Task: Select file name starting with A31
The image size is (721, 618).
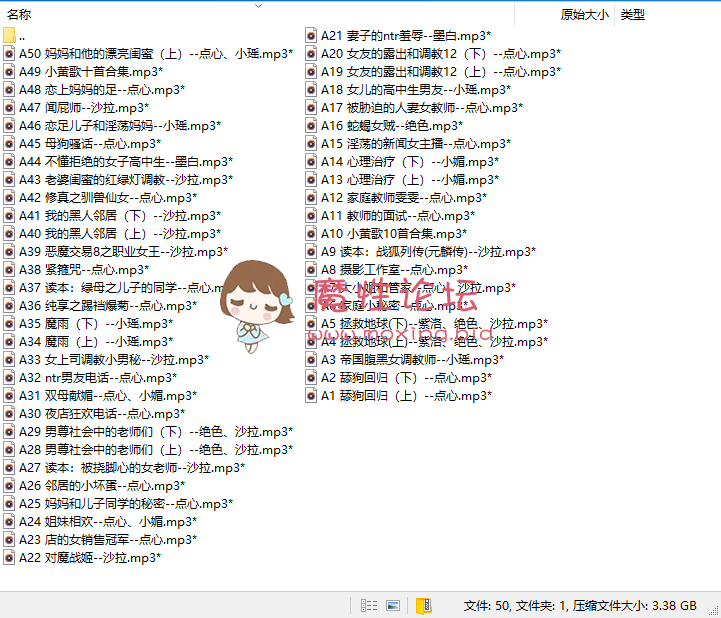Action: pyautogui.click(x=108, y=395)
